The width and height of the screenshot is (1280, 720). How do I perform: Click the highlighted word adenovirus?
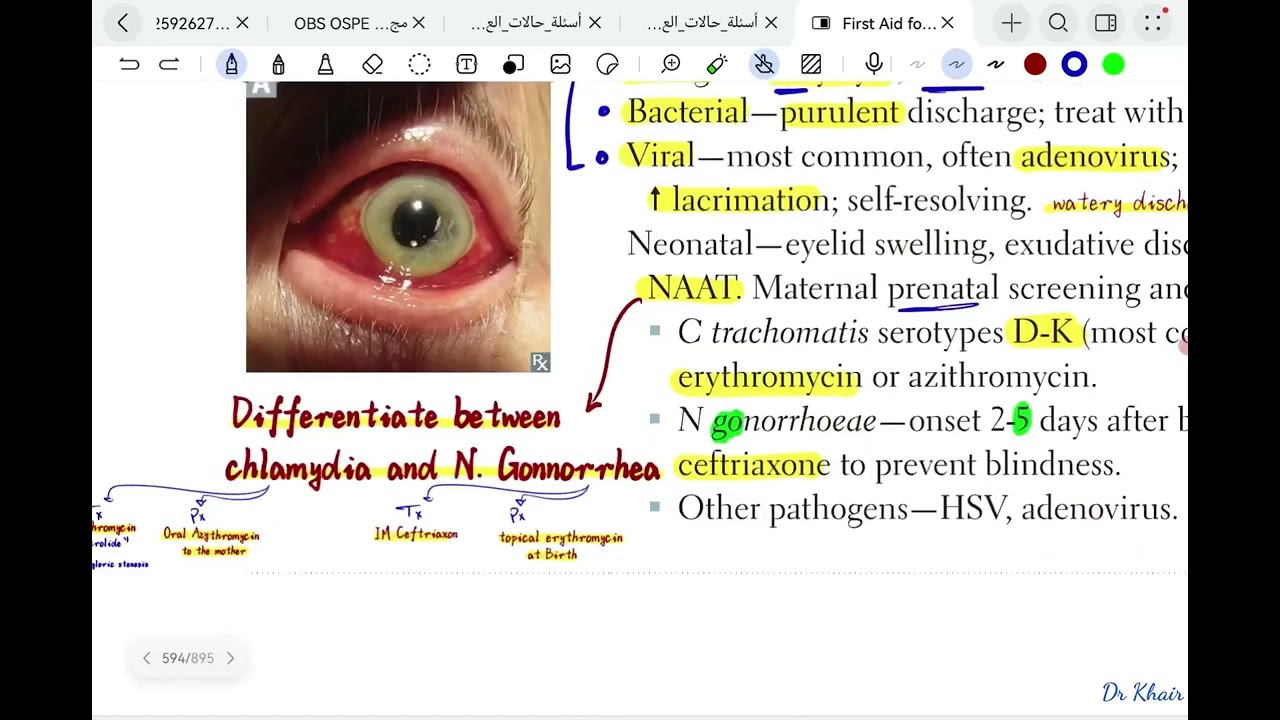(x=1094, y=157)
